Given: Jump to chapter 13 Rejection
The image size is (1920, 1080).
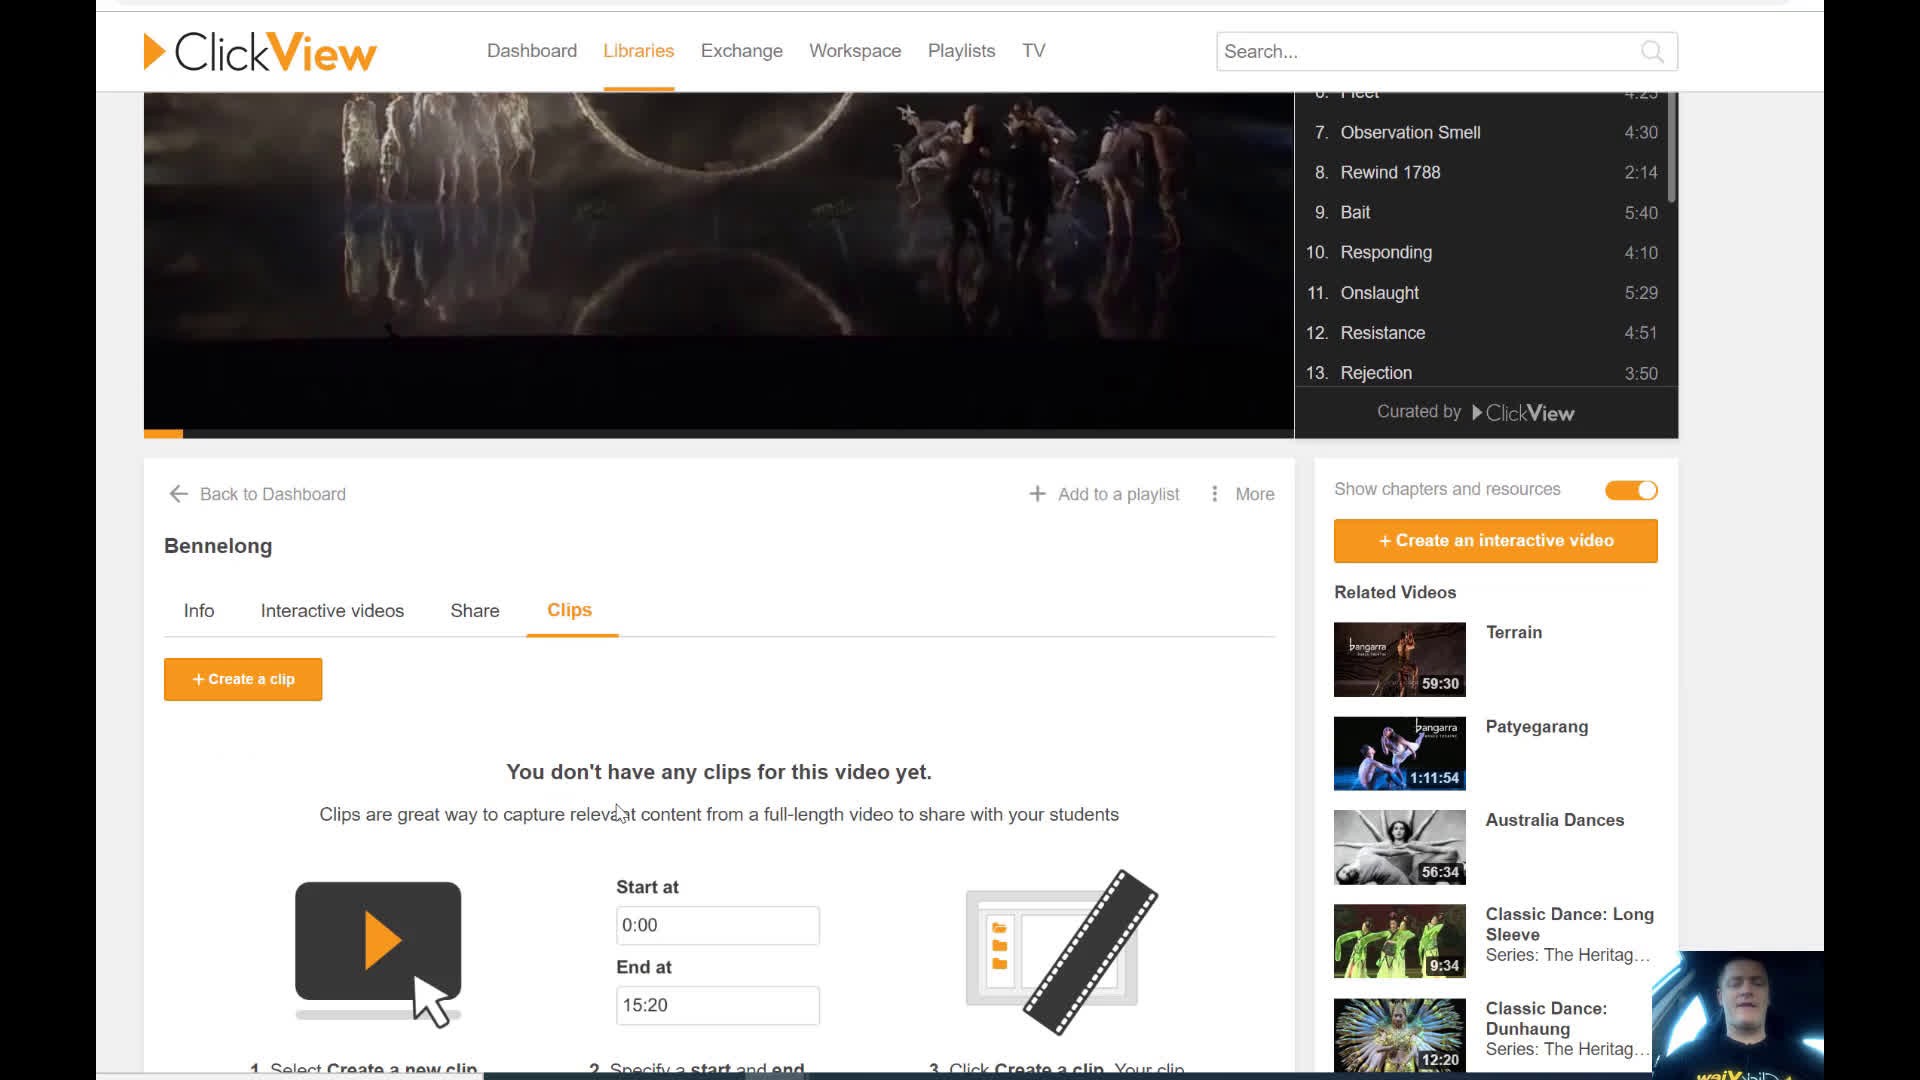Looking at the screenshot, I should click(x=1486, y=372).
